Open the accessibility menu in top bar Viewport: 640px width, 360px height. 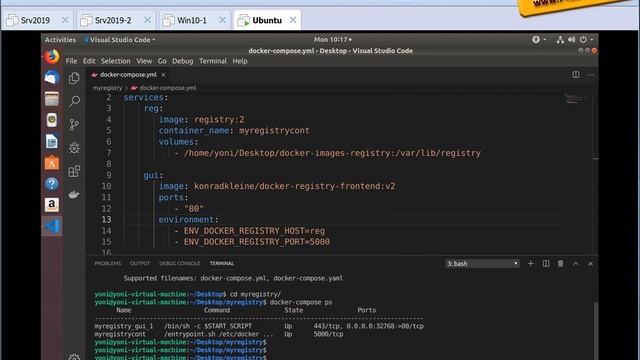(x=536, y=40)
